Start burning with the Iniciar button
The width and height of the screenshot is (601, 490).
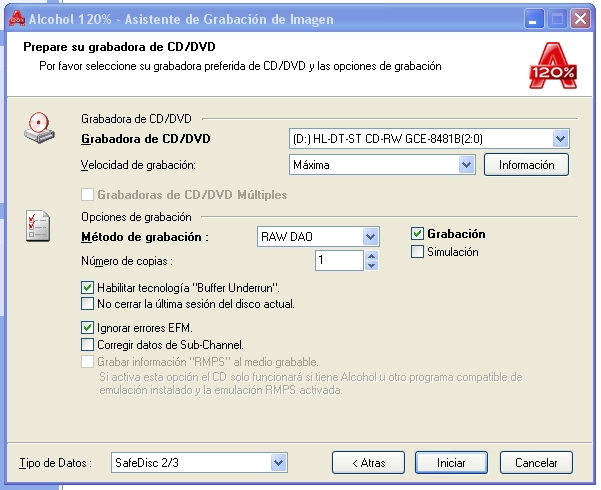pyautogui.click(x=451, y=463)
